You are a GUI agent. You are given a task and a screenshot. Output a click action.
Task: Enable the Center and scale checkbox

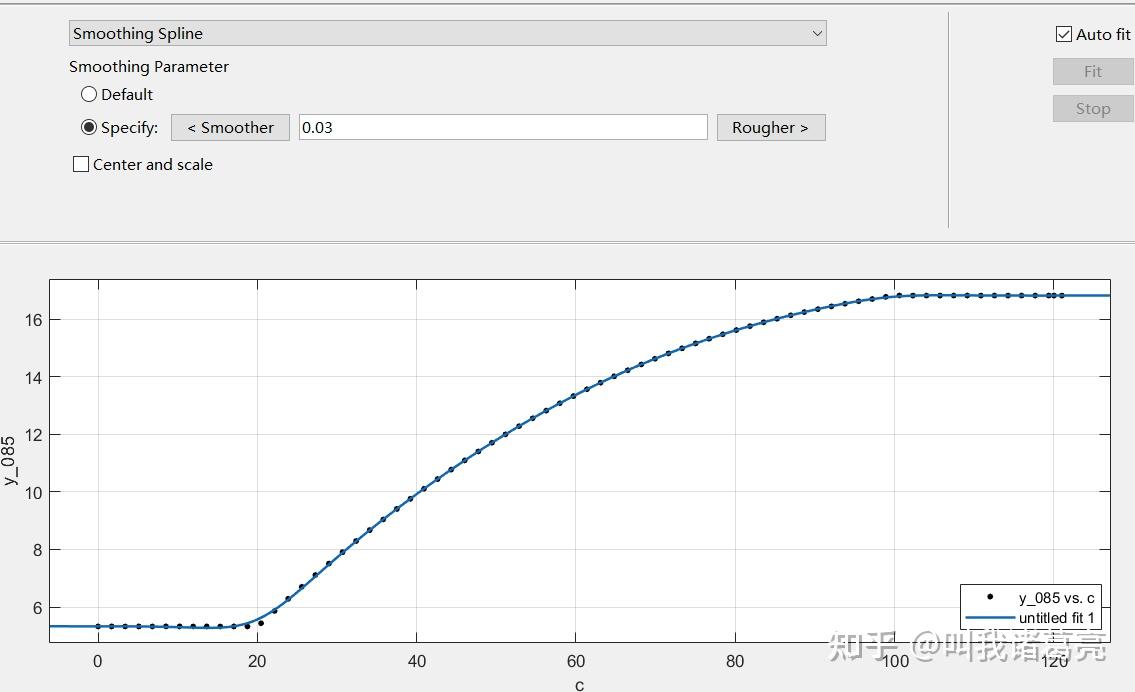click(79, 164)
